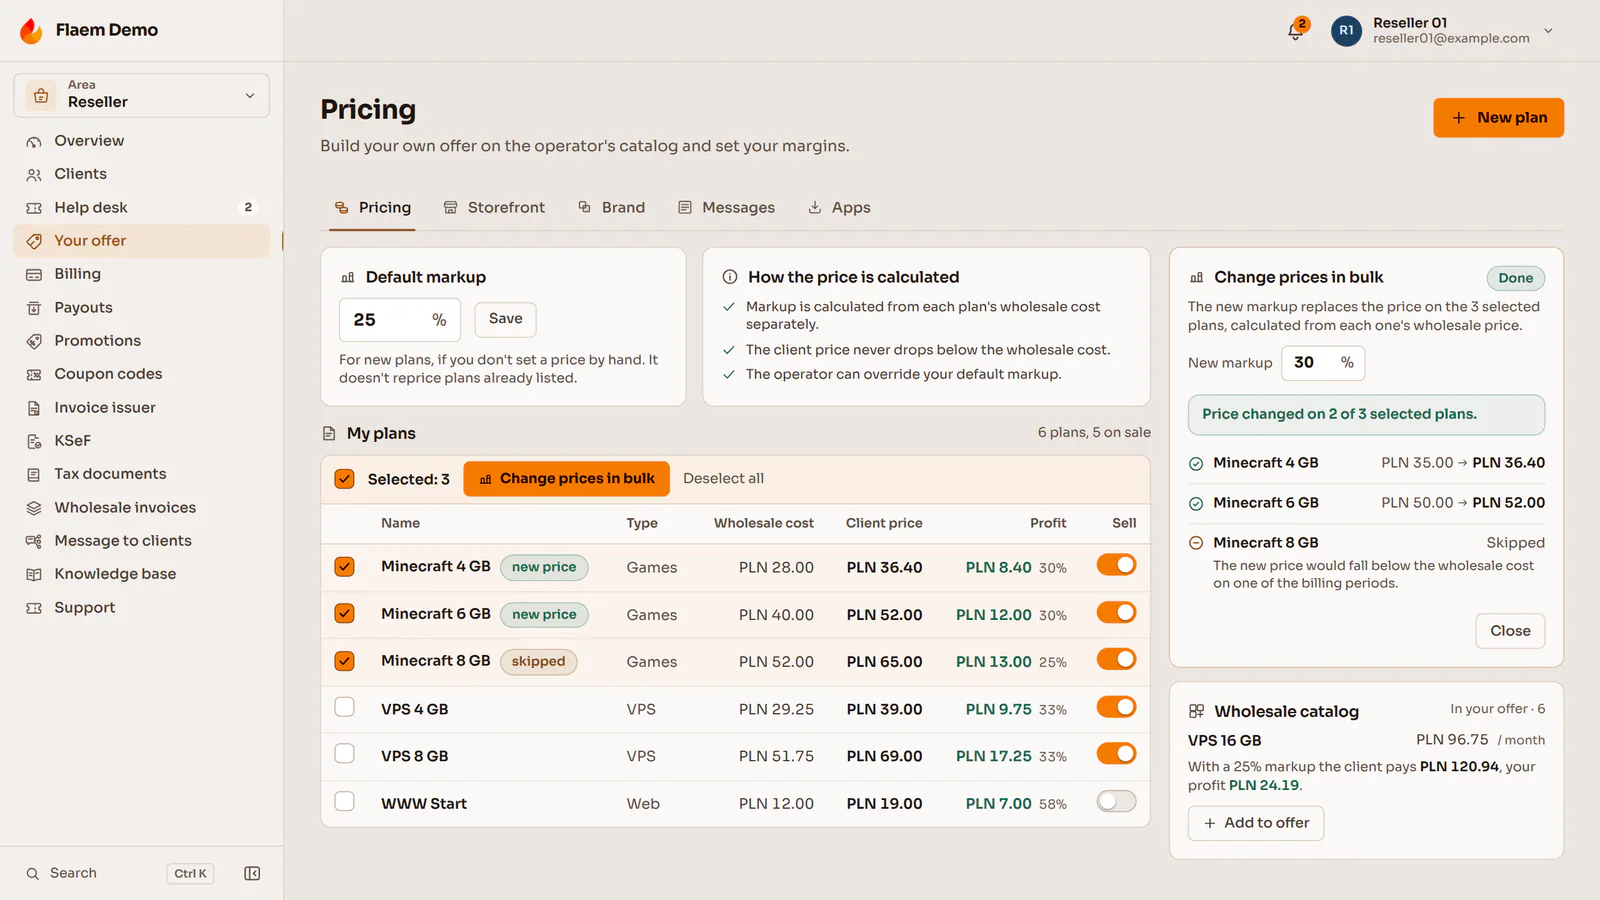Click the skipped badge on Minecraft 8 GB
Image resolution: width=1600 pixels, height=900 pixels.
pyautogui.click(x=538, y=661)
